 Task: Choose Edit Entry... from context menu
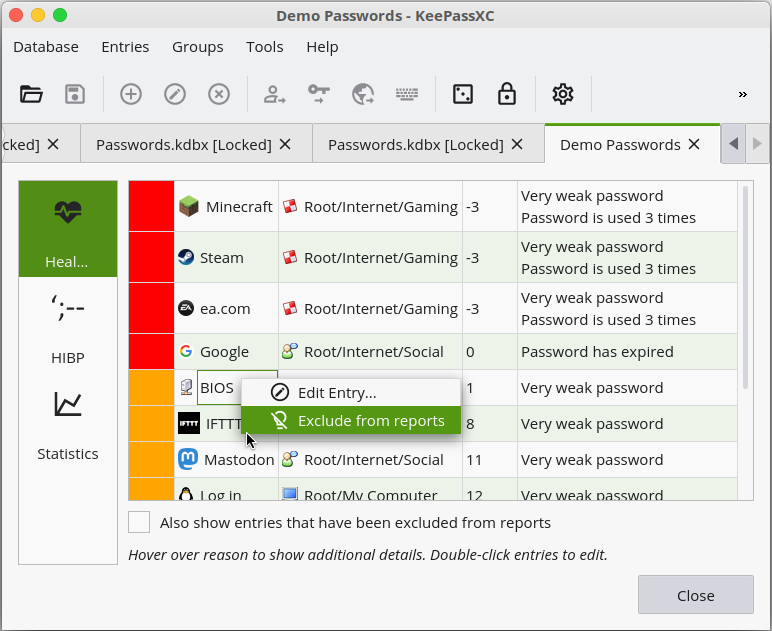[x=351, y=393]
